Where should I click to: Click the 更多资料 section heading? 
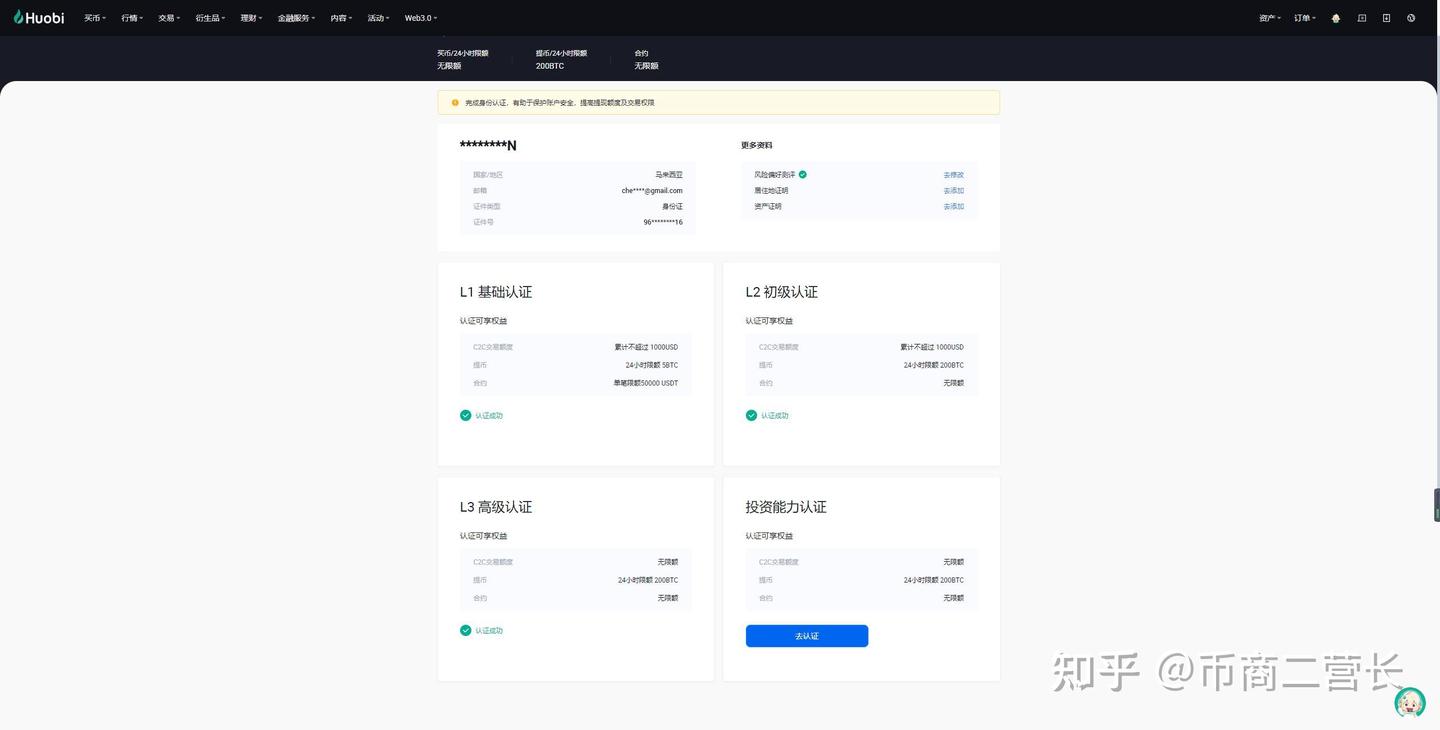click(757, 145)
